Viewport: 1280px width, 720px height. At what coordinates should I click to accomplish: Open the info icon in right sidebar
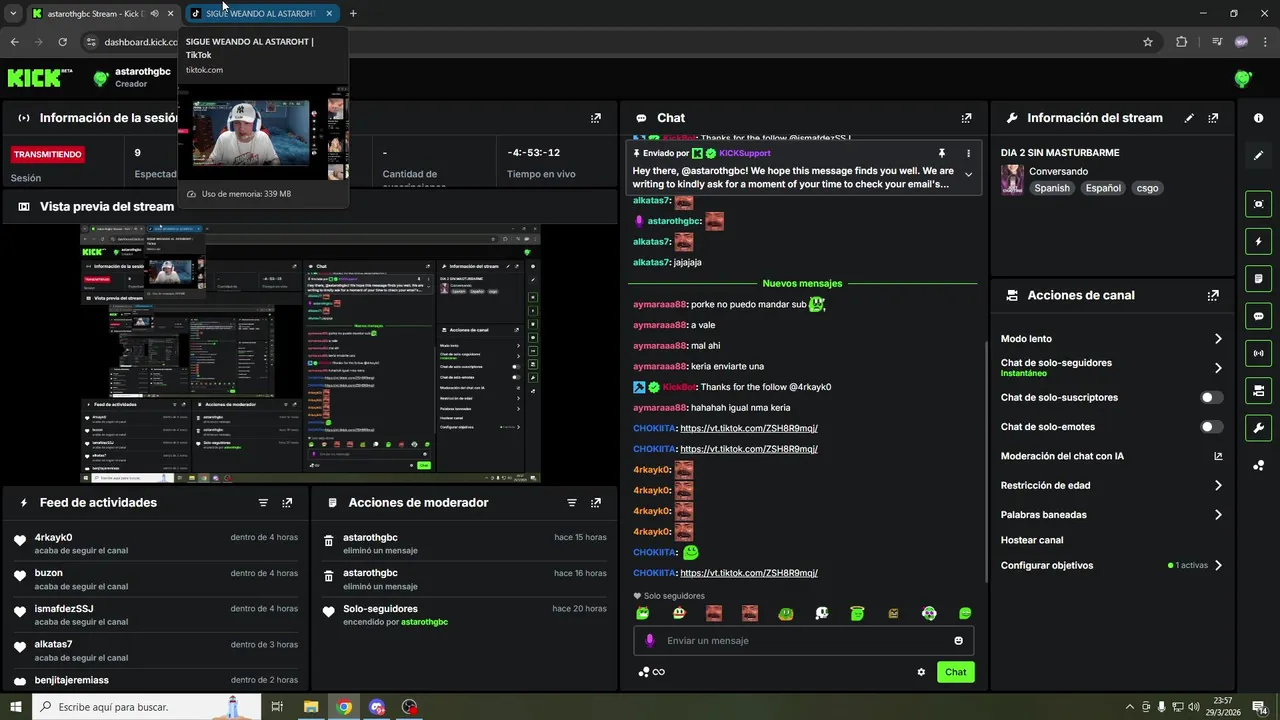point(1258,118)
